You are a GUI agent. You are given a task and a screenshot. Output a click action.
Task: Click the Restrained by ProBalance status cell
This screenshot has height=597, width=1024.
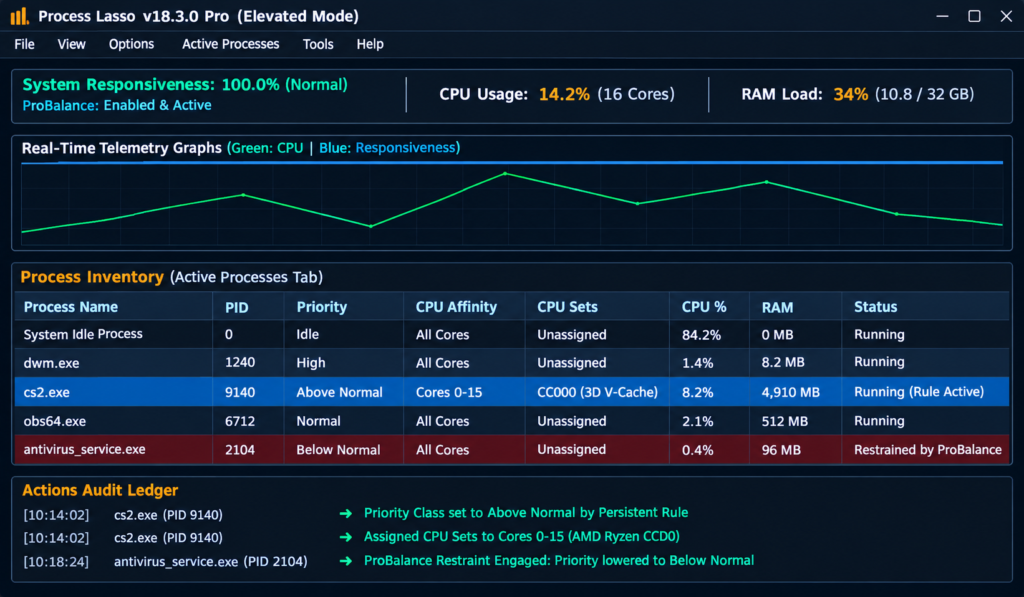pyautogui.click(x=927, y=449)
